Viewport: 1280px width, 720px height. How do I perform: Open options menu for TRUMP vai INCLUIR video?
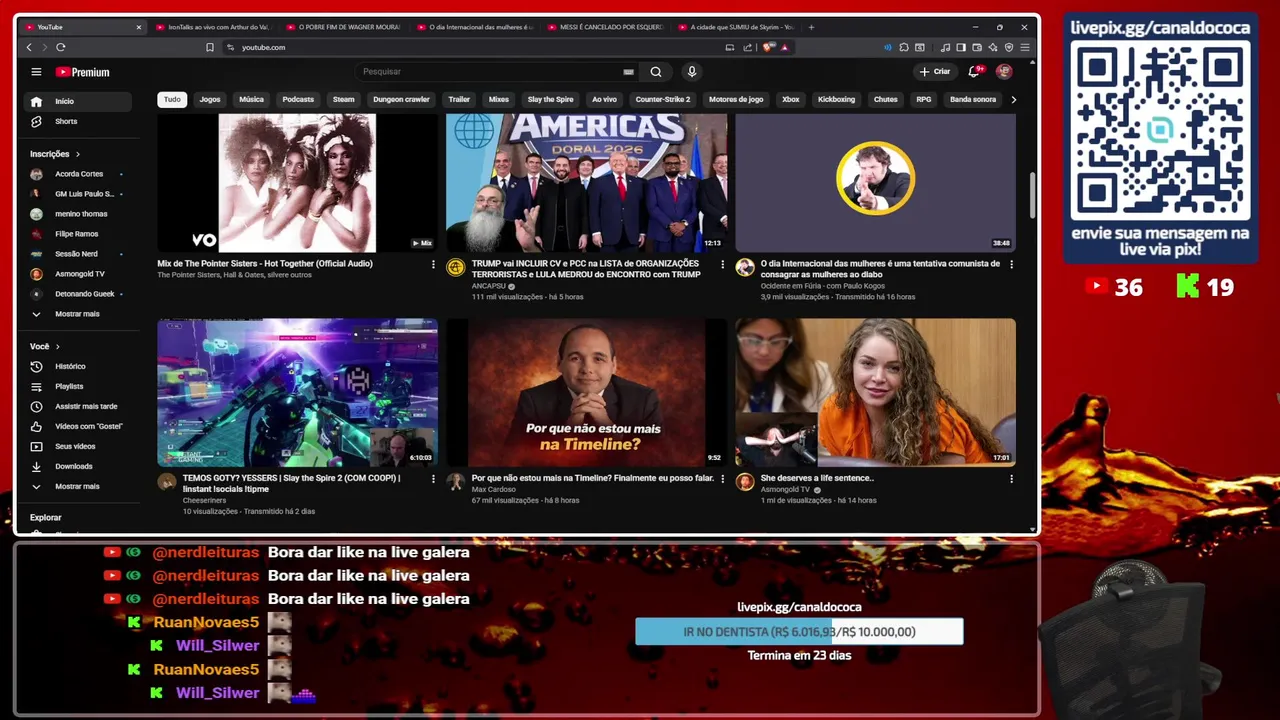coord(722,264)
